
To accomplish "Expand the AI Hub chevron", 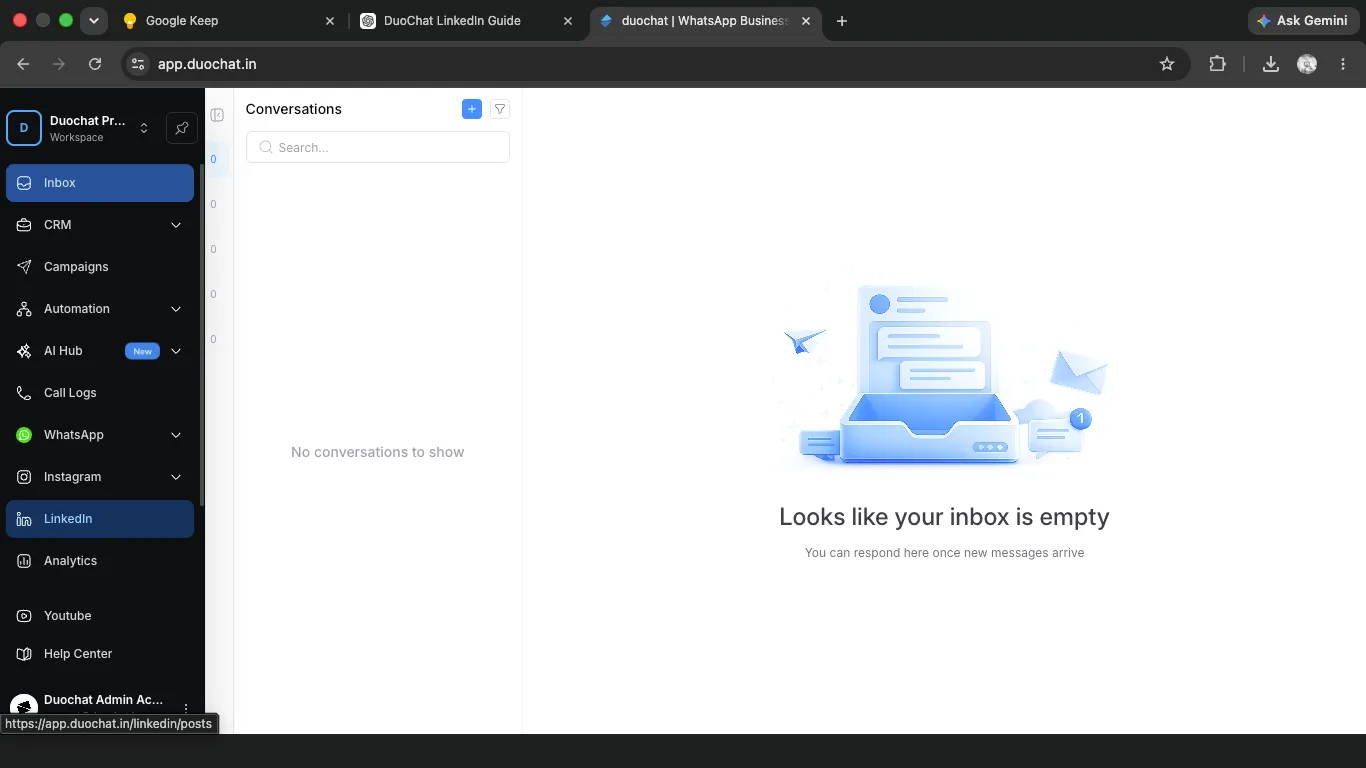I will click(x=176, y=351).
